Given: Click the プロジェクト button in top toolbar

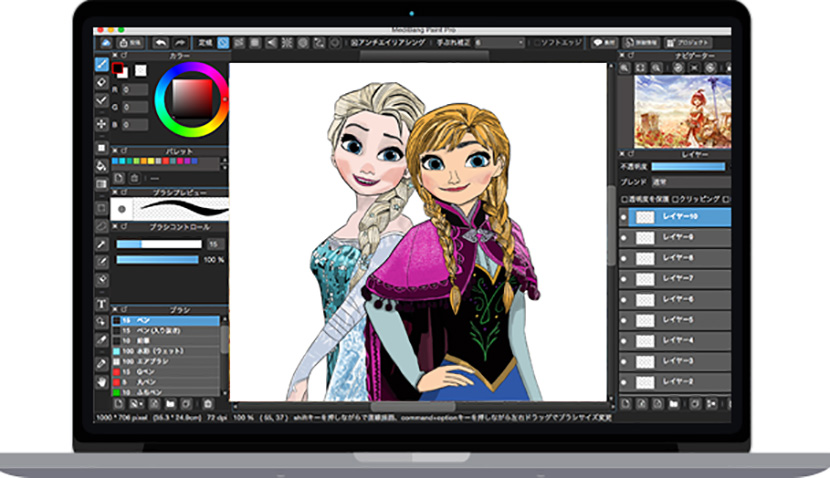Looking at the screenshot, I should [x=688, y=43].
